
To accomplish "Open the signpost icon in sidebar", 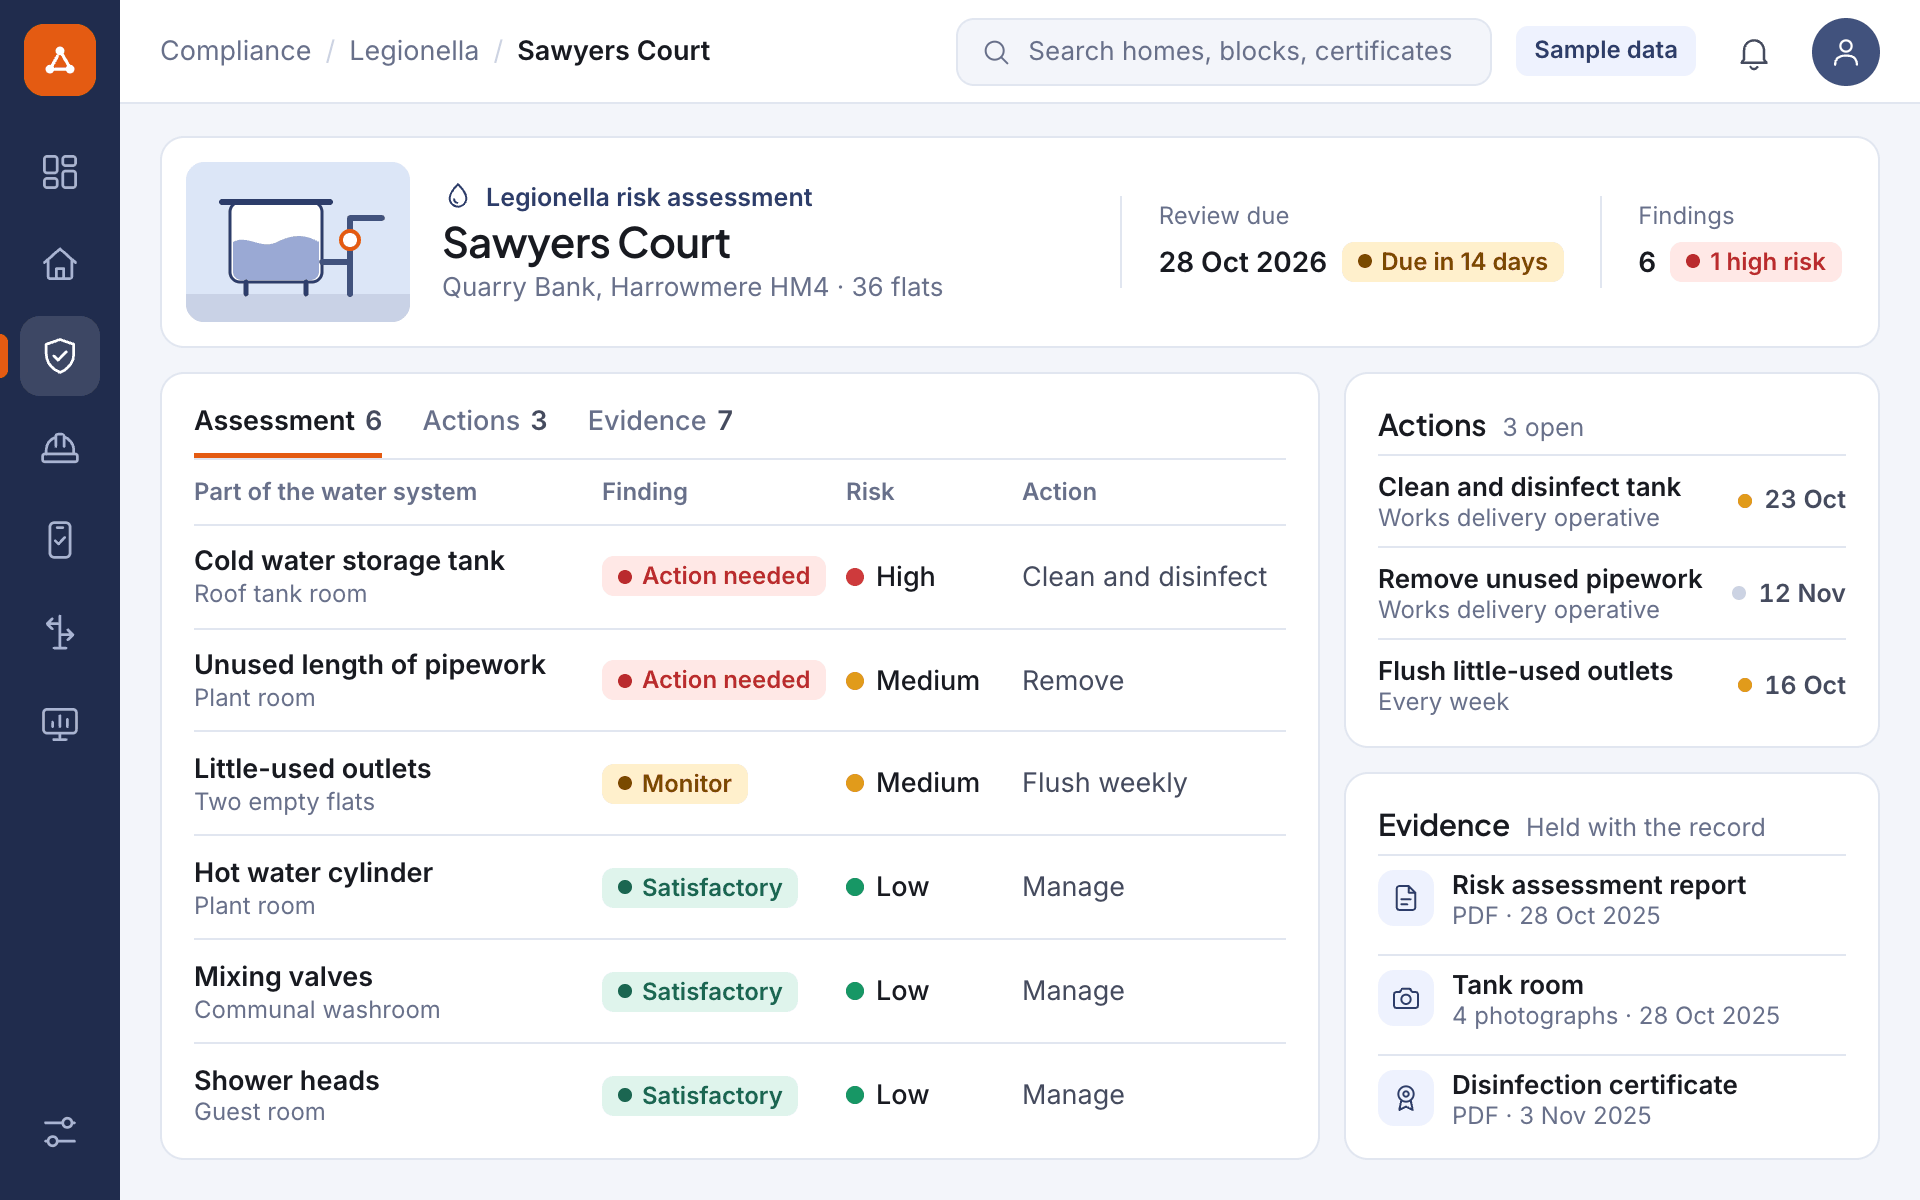I will point(60,632).
